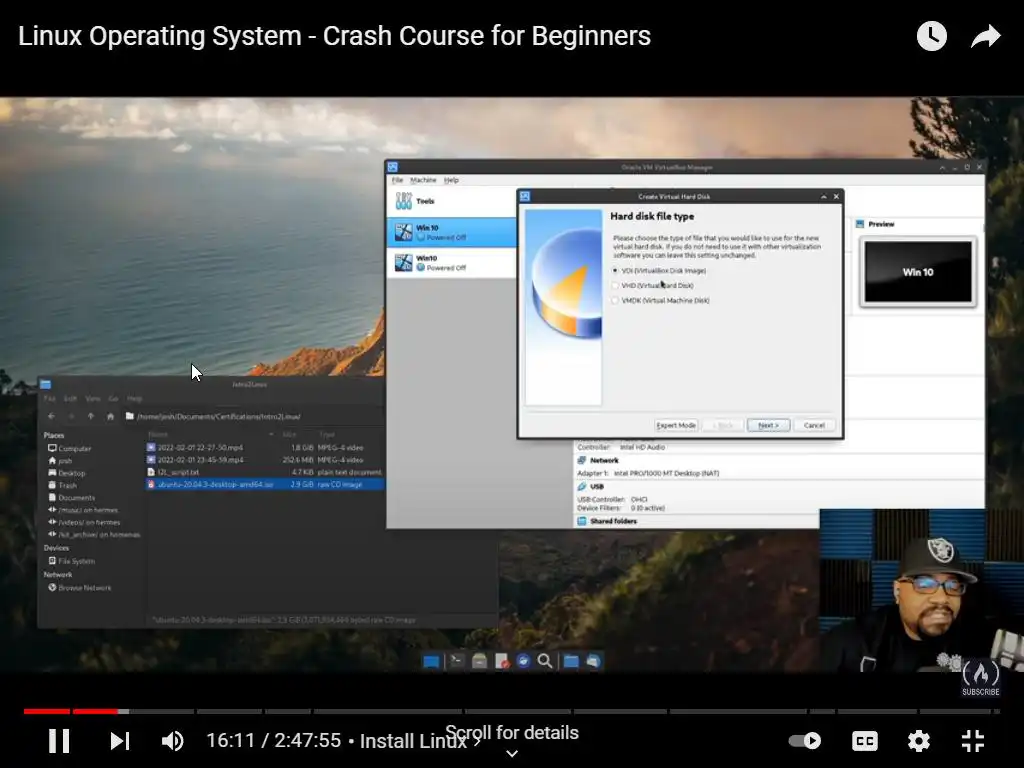Open /videos/ on hermes network share

click(84, 522)
